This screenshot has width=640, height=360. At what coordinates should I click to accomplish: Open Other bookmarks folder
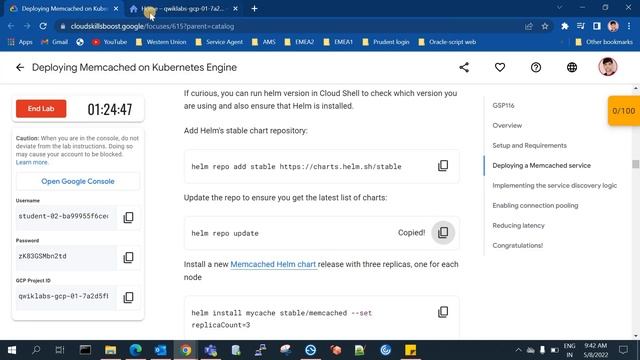pyautogui.click(x=604, y=42)
